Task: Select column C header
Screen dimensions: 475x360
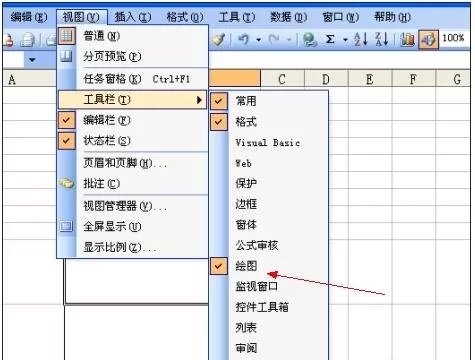Action: pyautogui.click(x=282, y=79)
